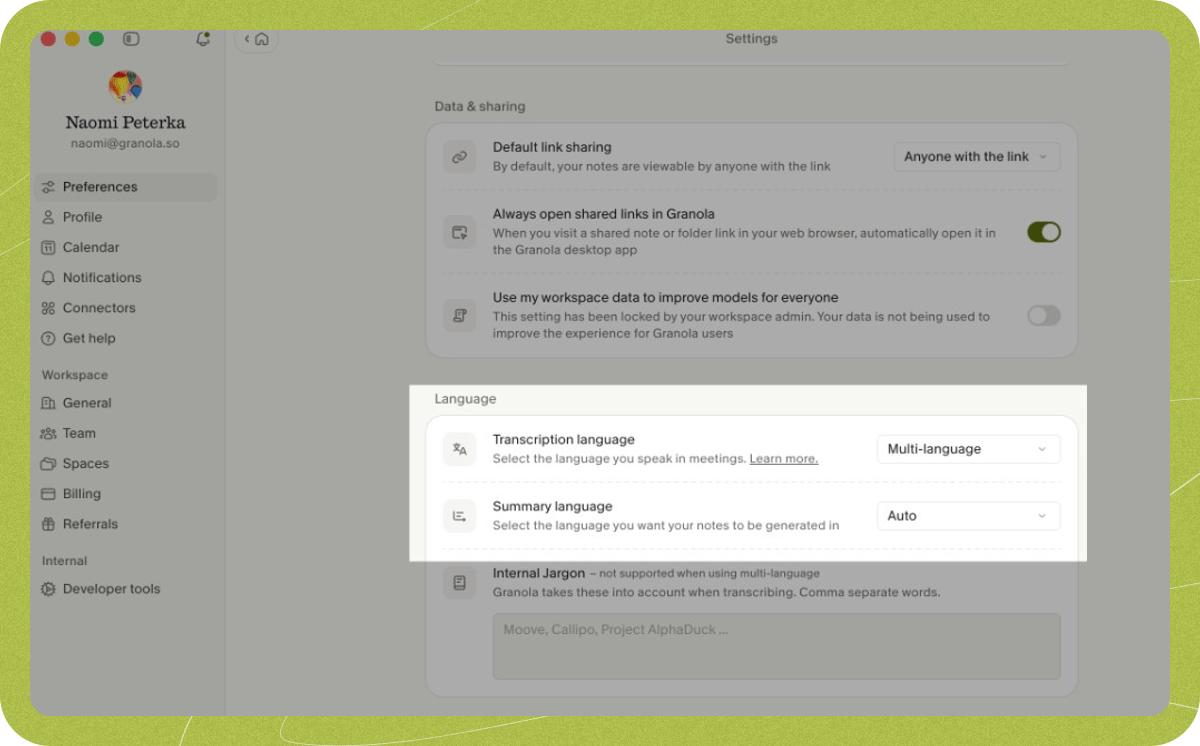
Task: Click the Profile person icon
Action: pos(48,217)
